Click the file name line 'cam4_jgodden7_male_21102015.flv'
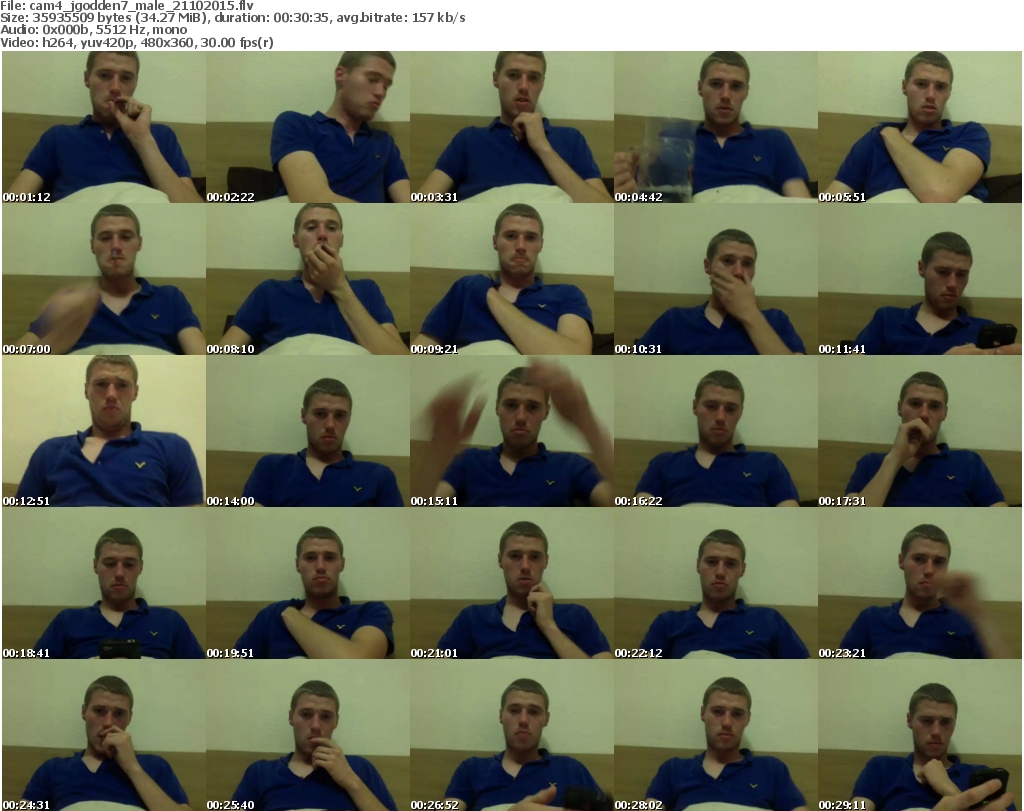 tap(127, 6)
